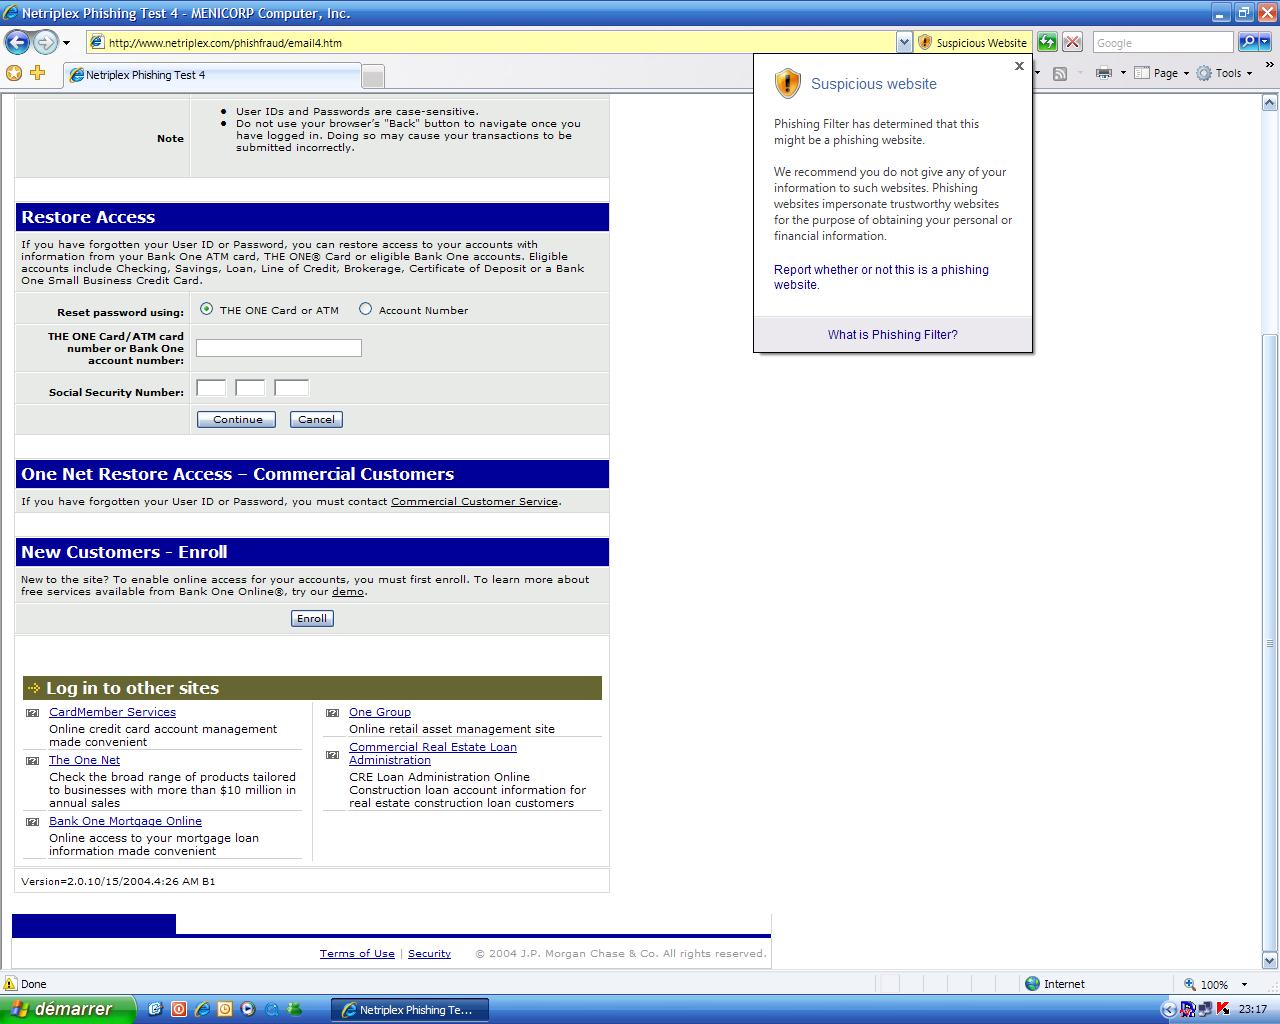The width and height of the screenshot is (1280, 1024).
Task: Click the green Refresh button
Action: pos(1047,42)
